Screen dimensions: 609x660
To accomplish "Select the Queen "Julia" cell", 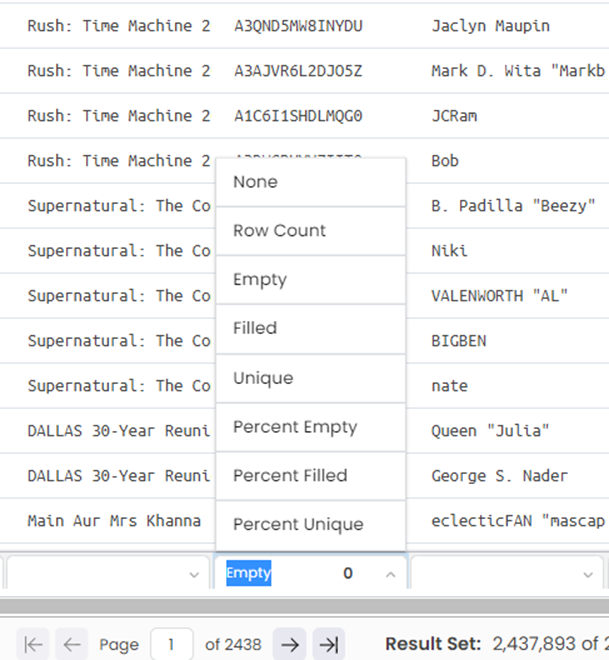I will [490, 431].
